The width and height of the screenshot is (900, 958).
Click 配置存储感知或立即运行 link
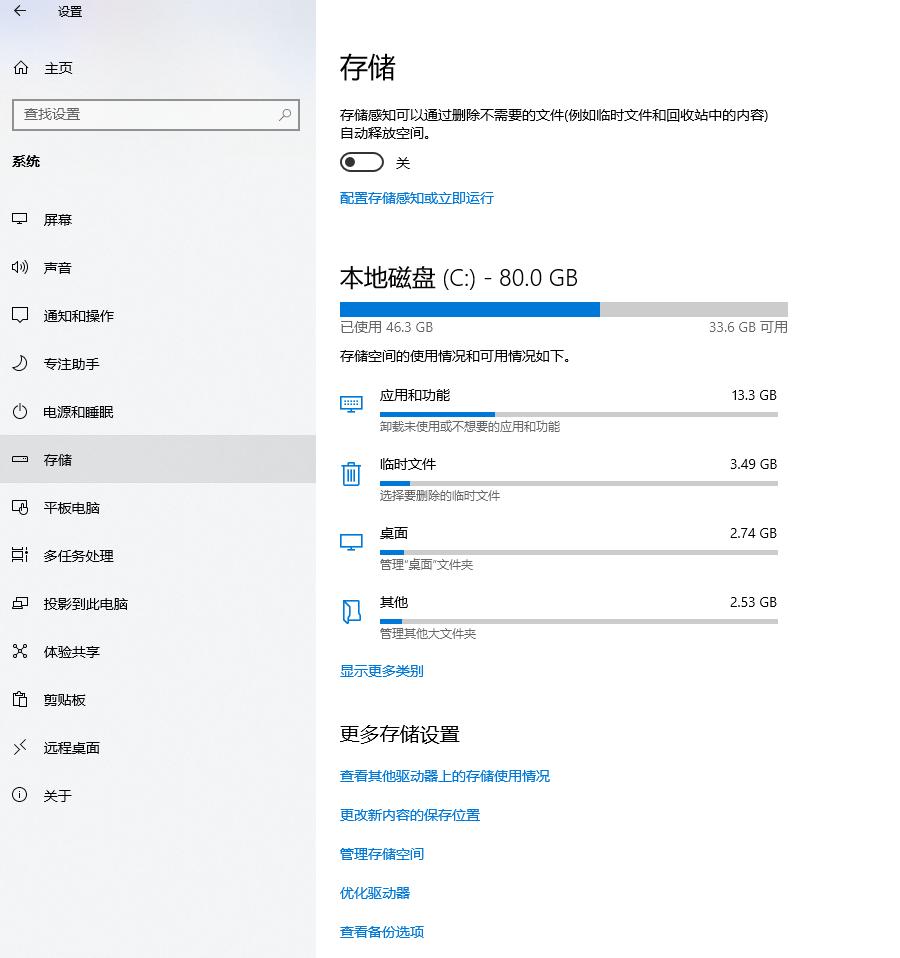click(416, 199)
